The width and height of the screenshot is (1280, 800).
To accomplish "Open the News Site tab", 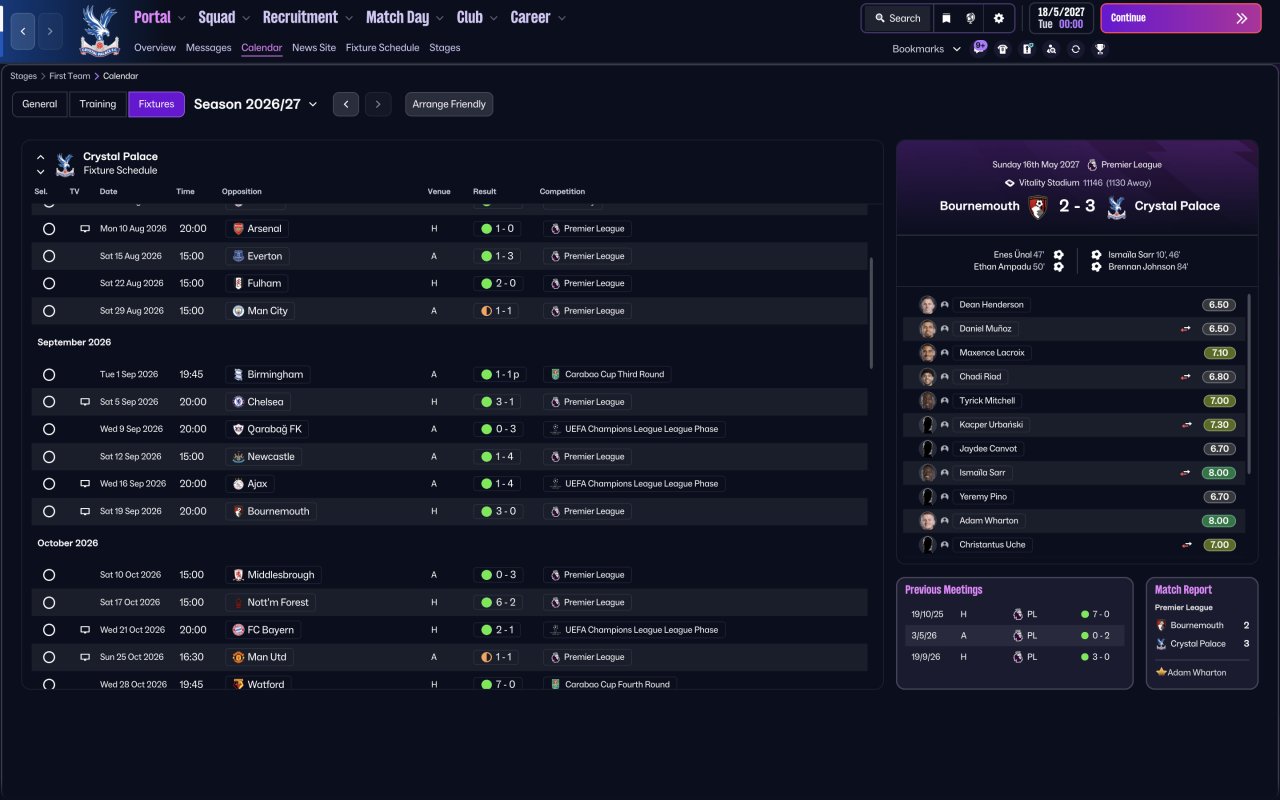I will (314, 48).
